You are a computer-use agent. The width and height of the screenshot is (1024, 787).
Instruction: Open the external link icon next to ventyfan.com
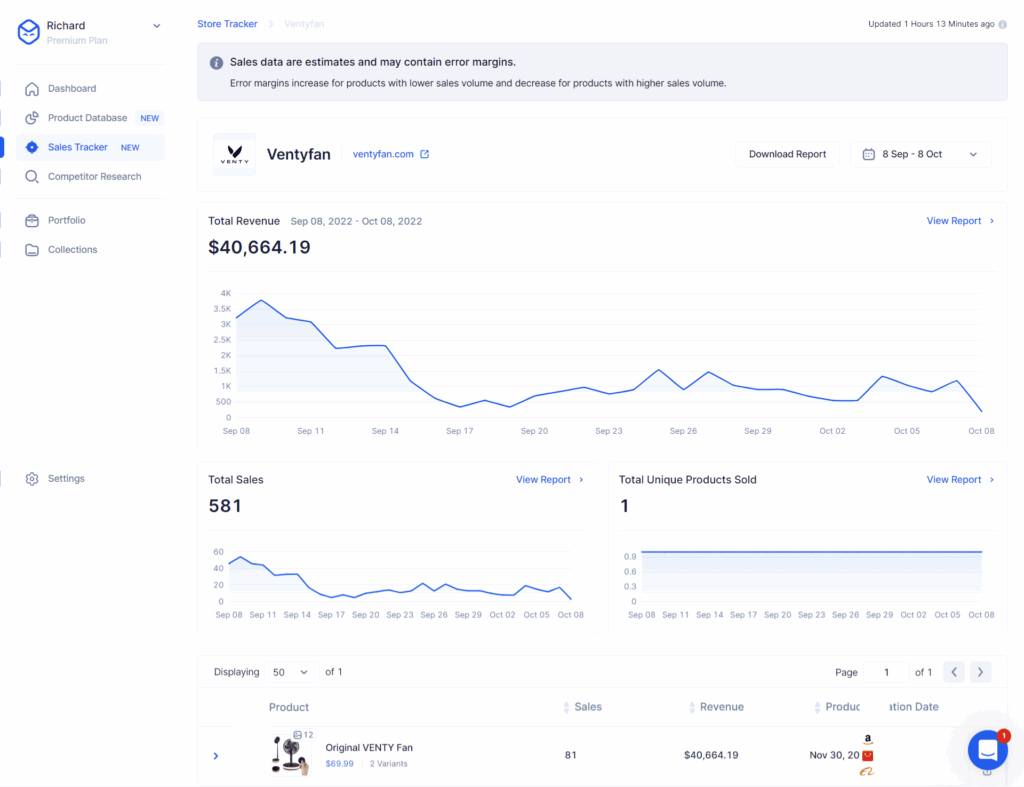pos(424,154)
